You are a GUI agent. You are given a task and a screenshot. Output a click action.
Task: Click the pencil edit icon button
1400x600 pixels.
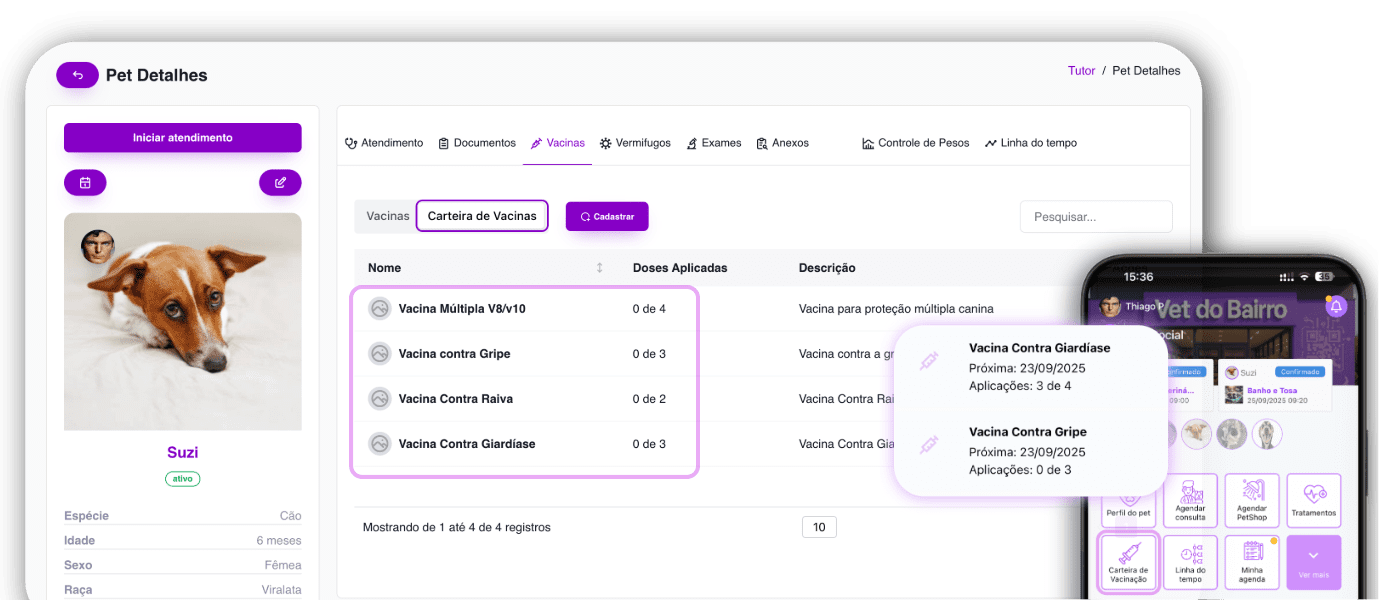coord(280,183)
